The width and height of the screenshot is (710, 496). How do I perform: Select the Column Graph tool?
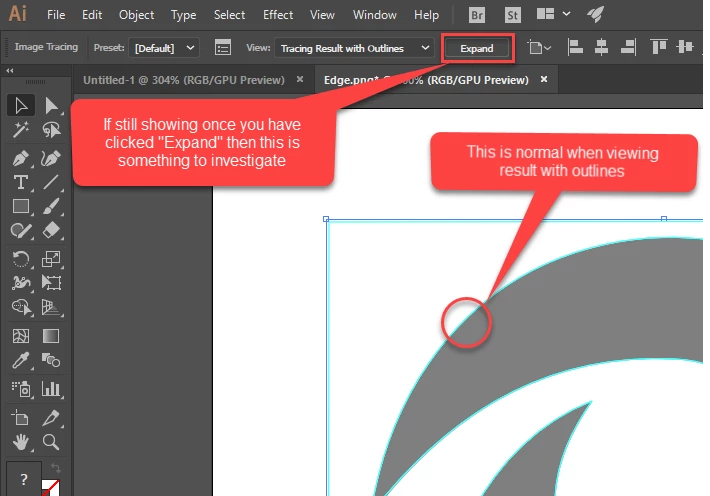(51, 389)
